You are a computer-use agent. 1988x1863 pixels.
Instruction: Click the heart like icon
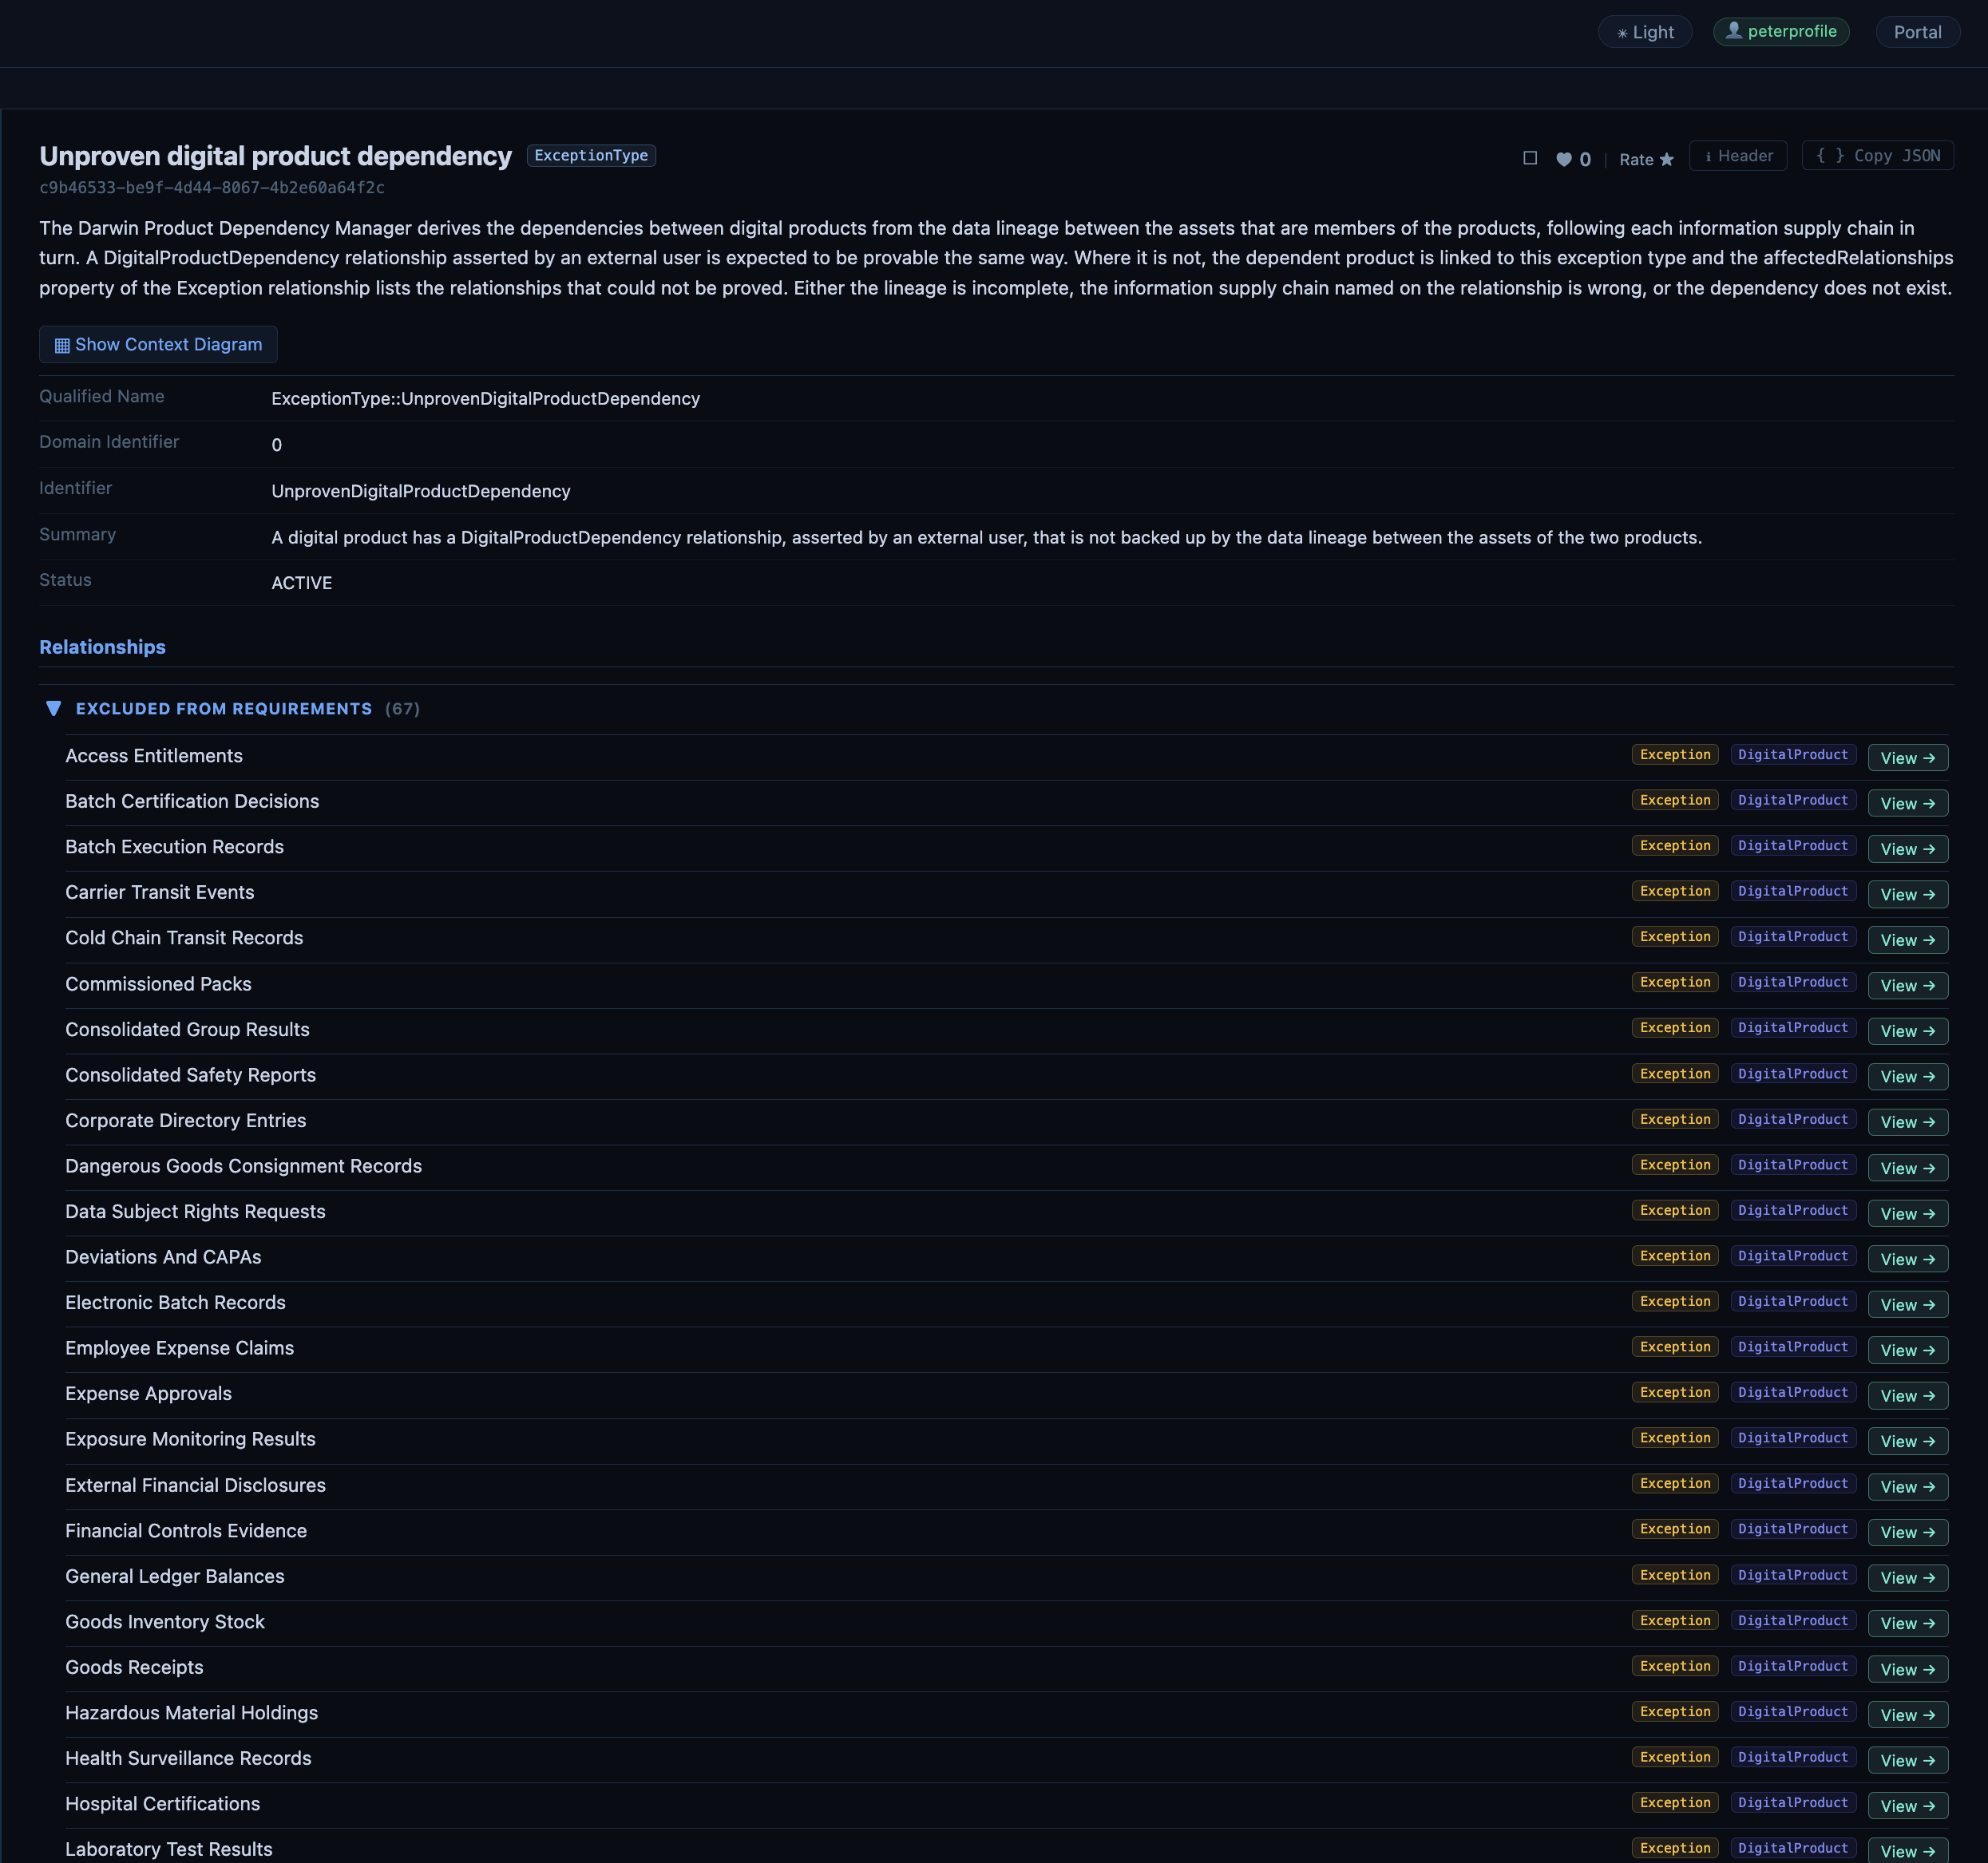pos(1563,159)
